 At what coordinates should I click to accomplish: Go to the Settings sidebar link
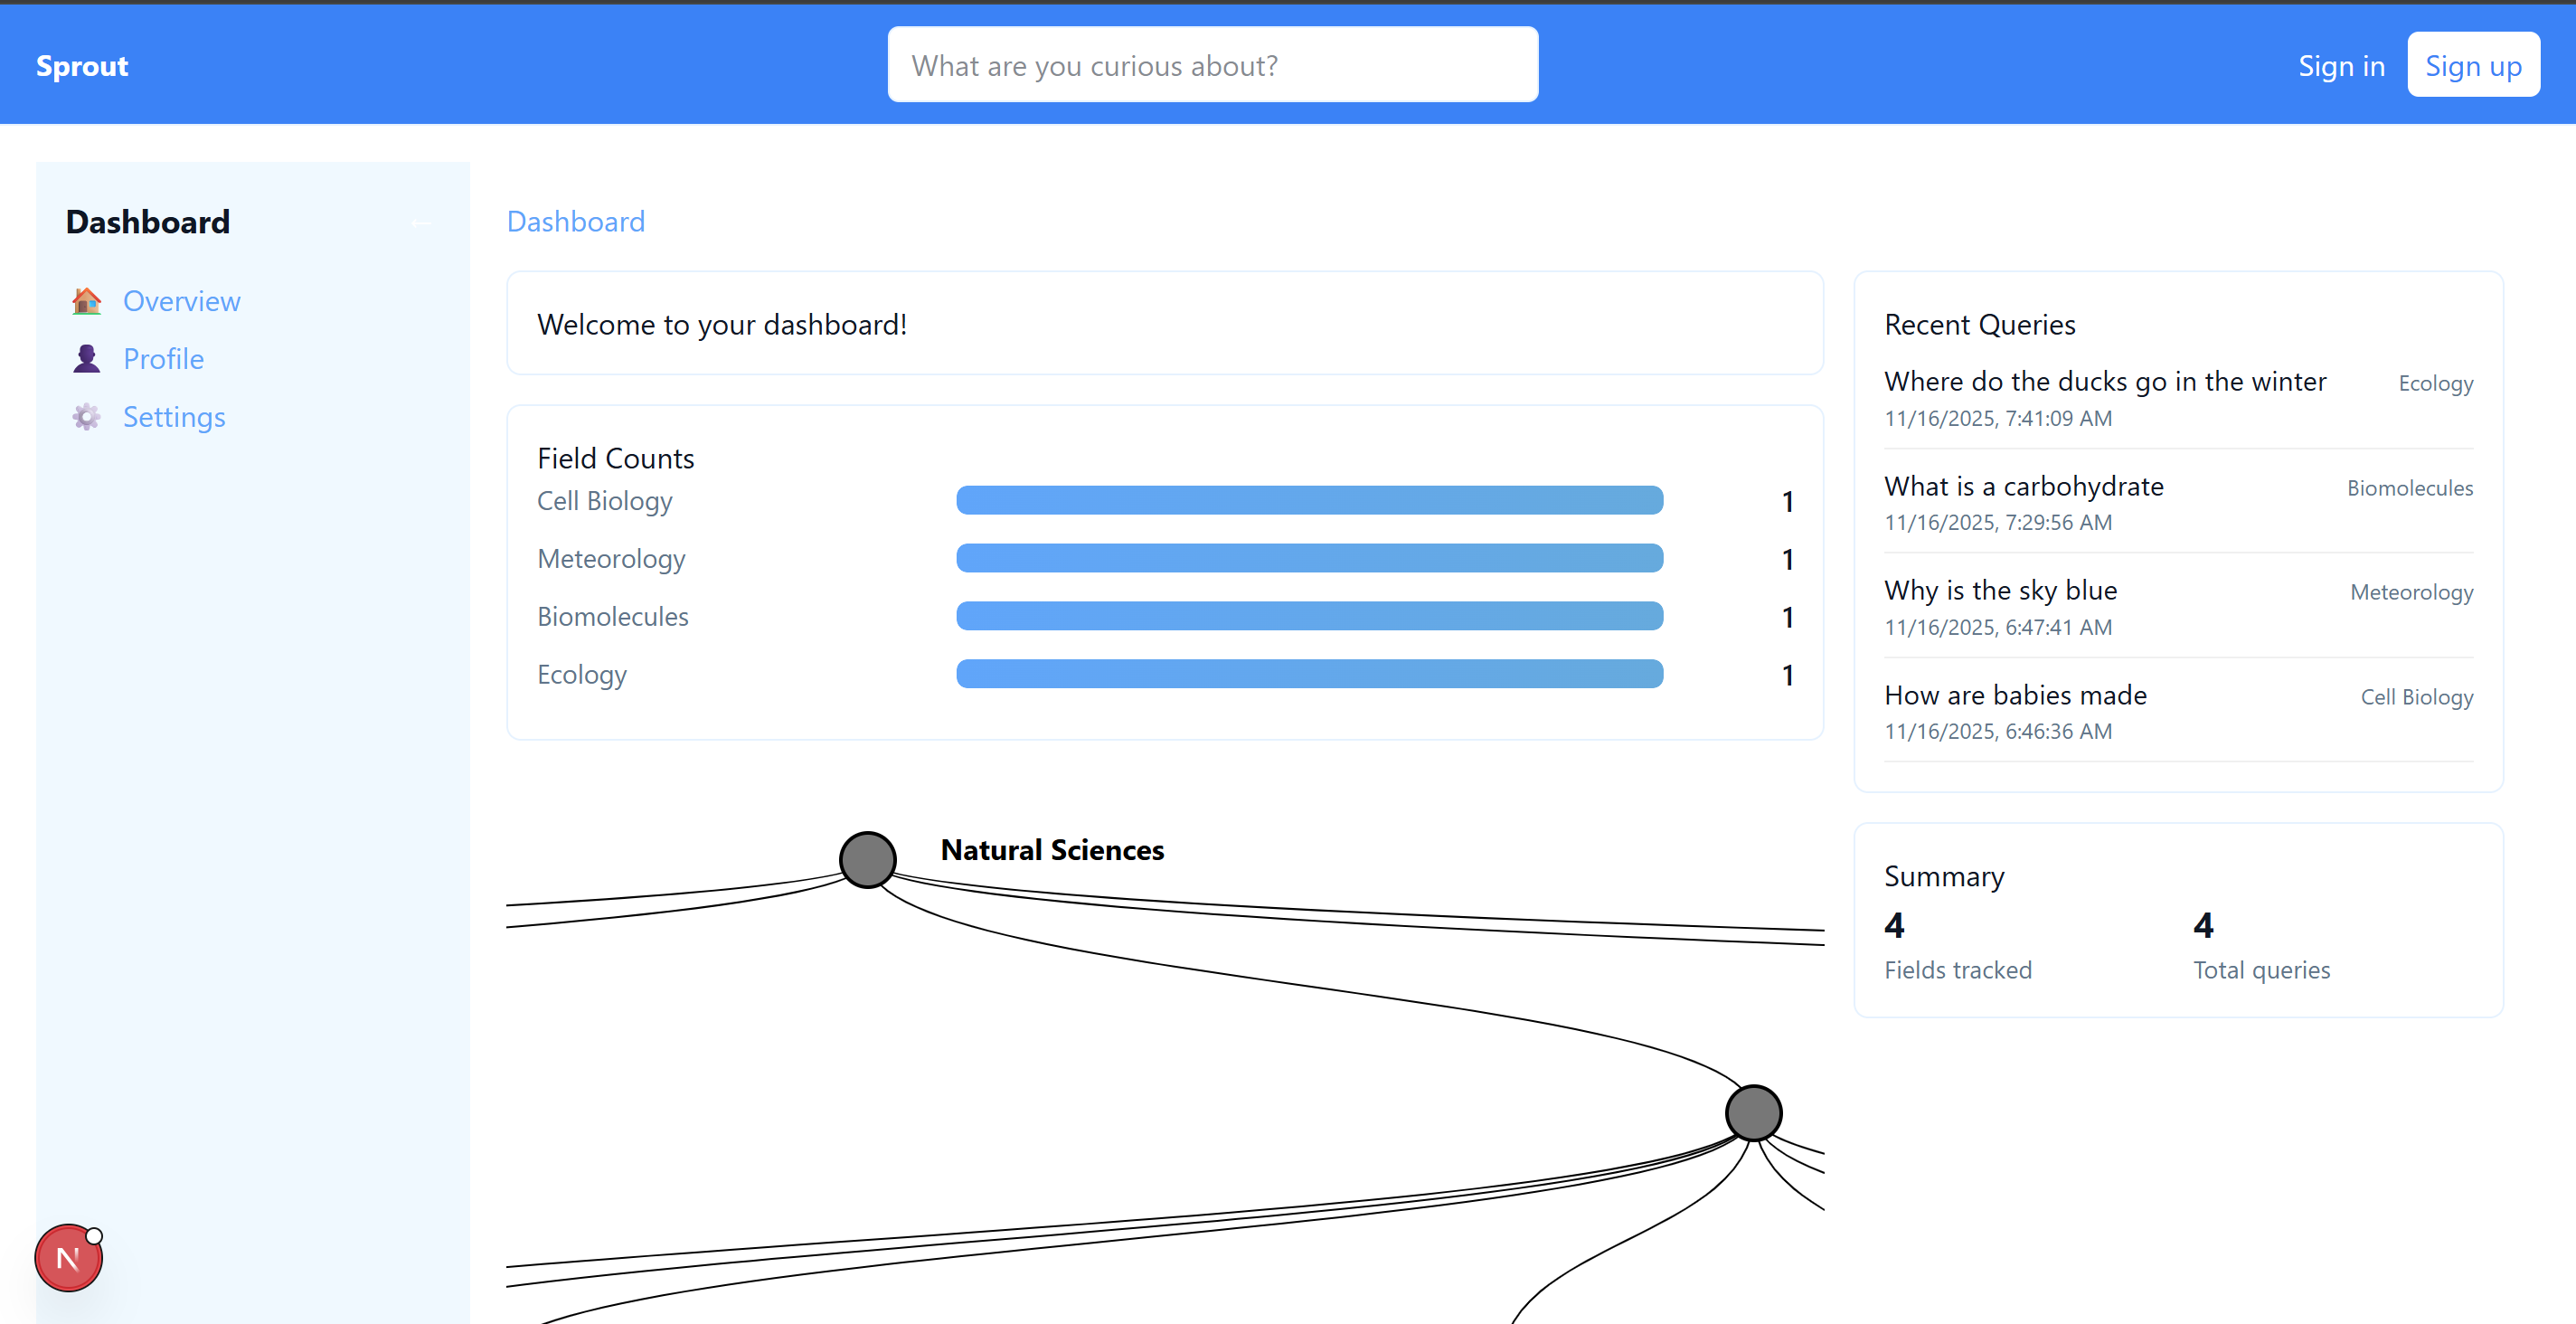(x=174, y=417)
